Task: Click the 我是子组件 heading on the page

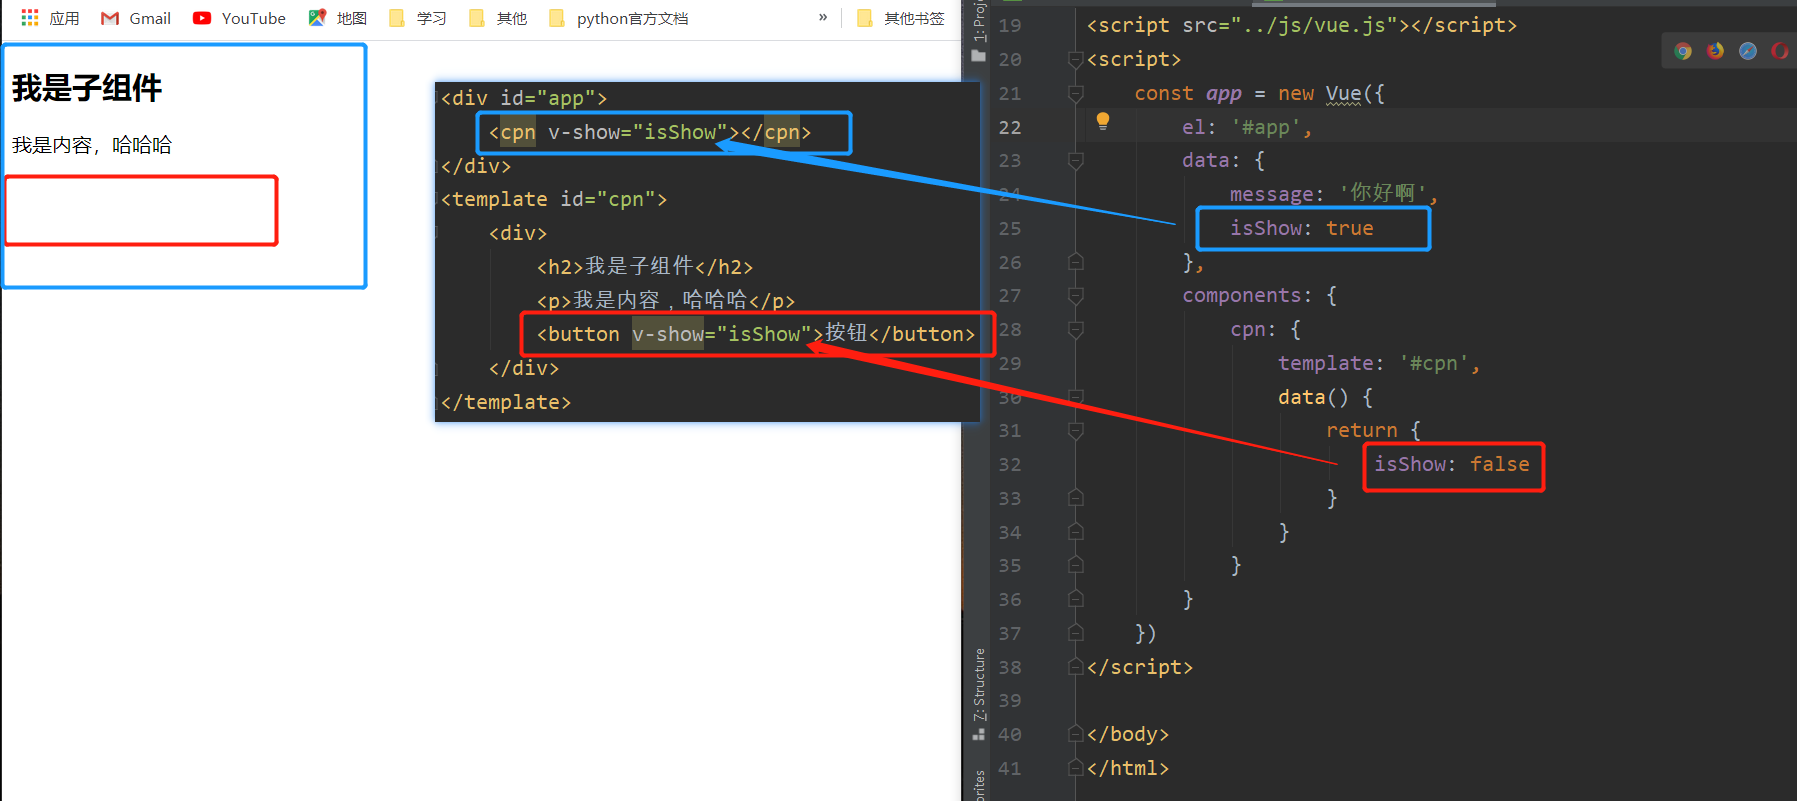Action: [x=87, y=88]
